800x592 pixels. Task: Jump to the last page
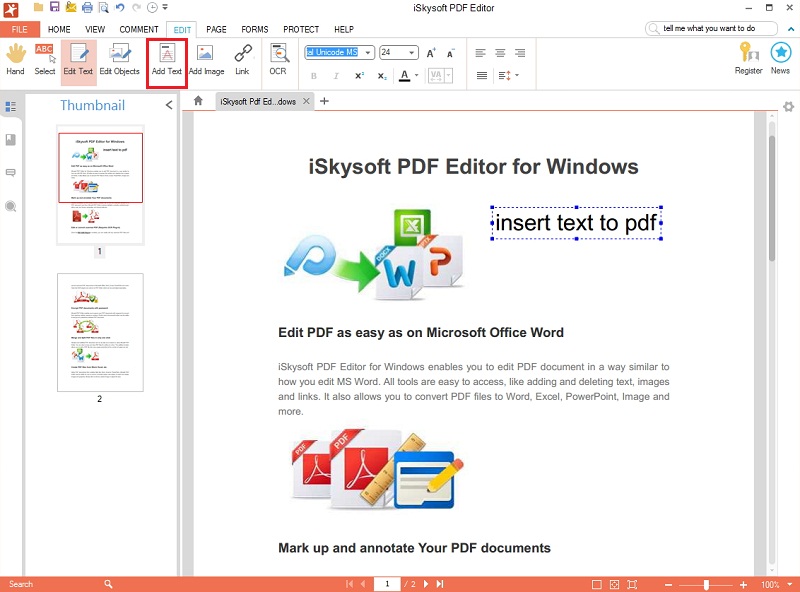point(440,584)
